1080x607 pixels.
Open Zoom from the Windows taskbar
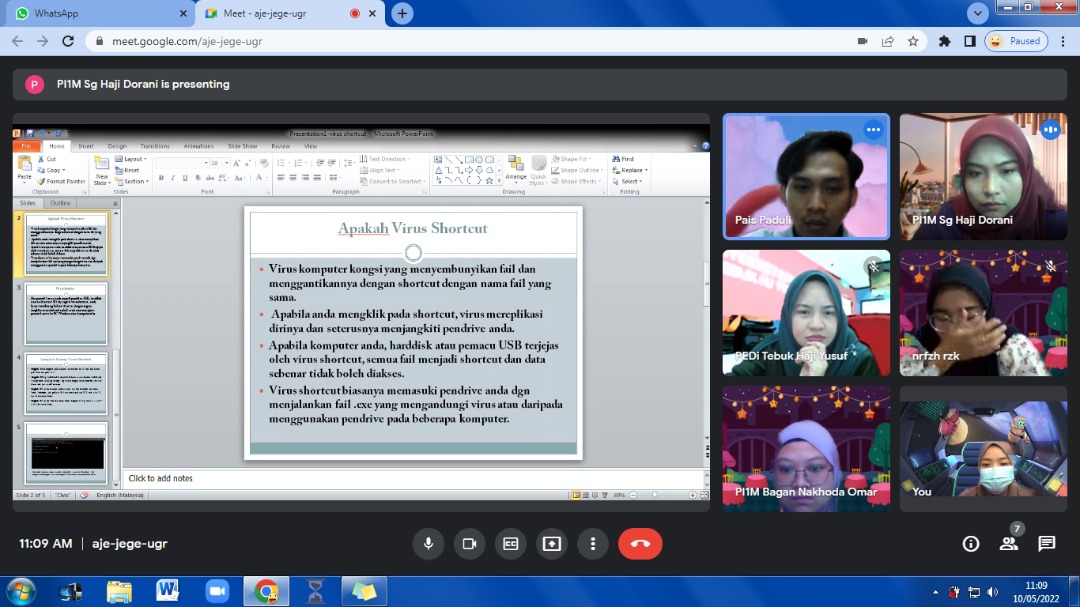click(x=217, y=591)
